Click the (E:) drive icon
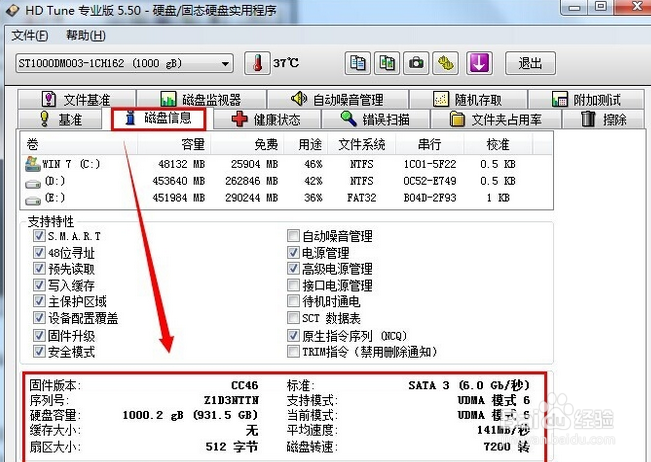Image resolution: width=651 pixels, height=462 pixels. tap(32, 200)
